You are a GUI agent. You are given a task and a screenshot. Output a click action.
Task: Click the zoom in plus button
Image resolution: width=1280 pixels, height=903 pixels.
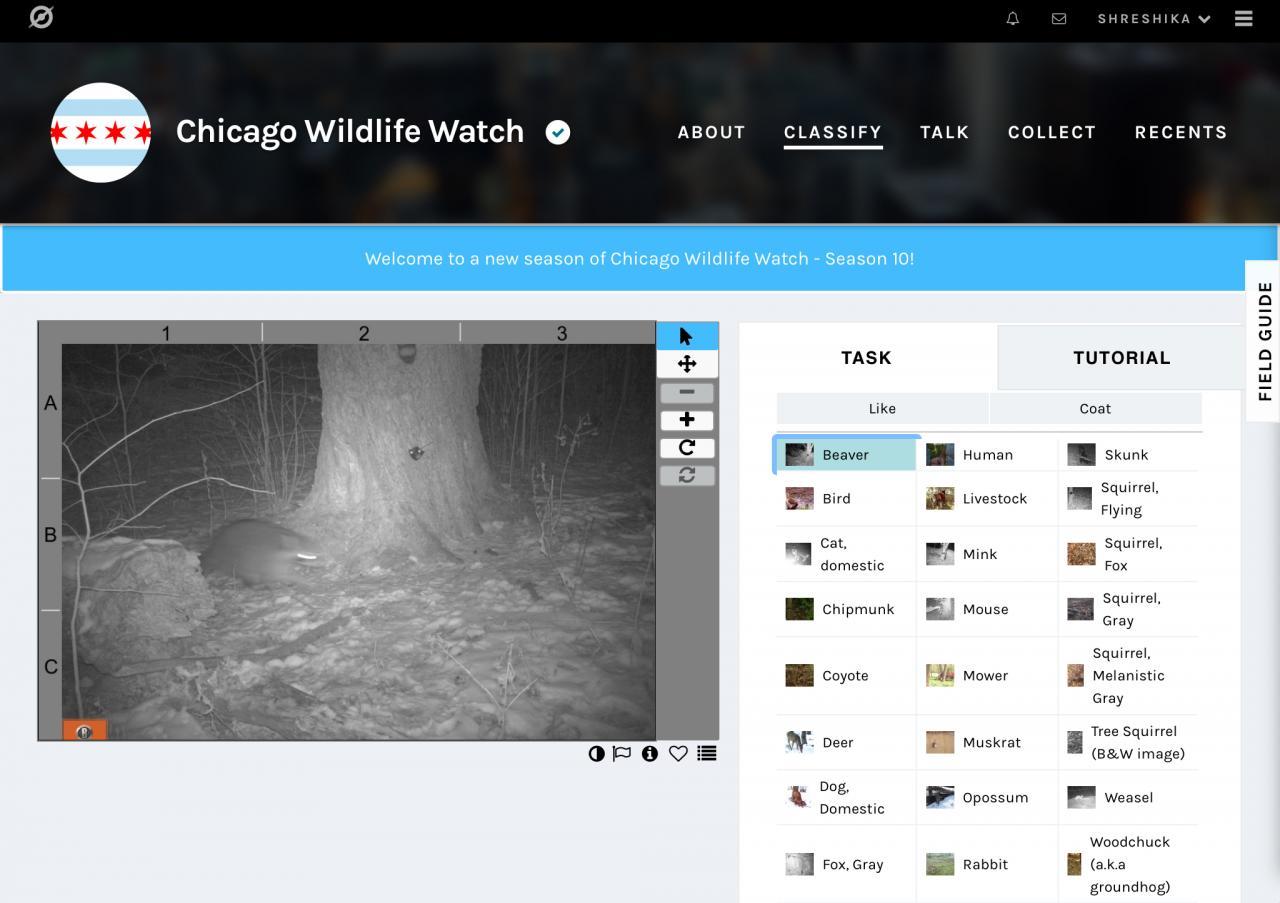[x=687, y=420]
